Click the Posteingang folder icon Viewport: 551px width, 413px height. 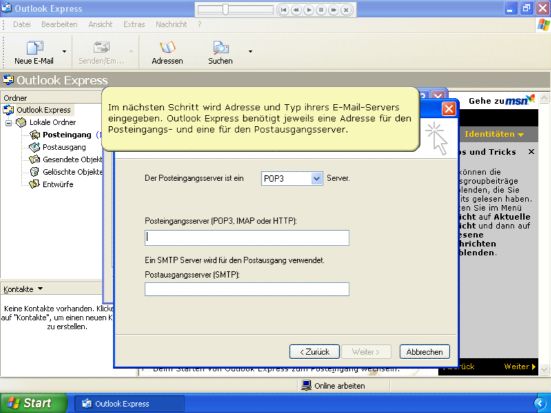pos(34,135)
